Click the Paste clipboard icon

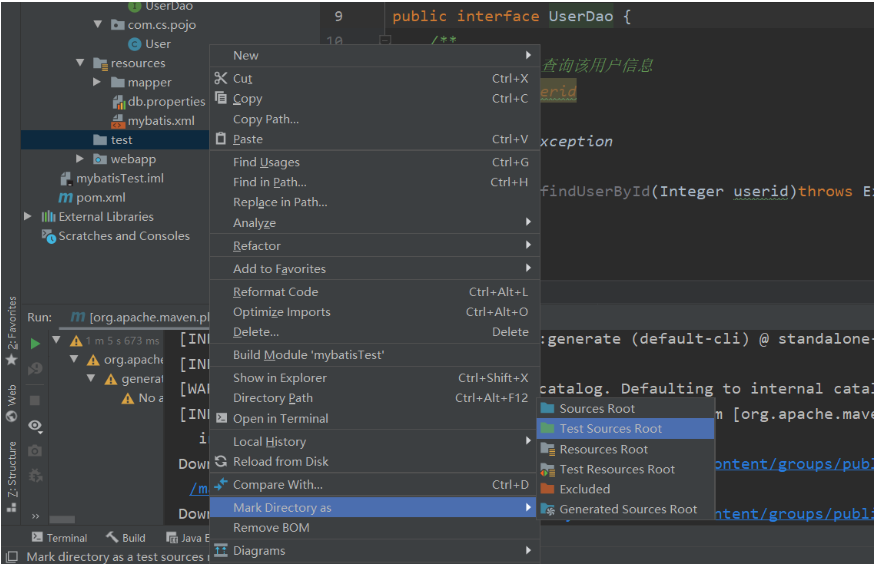pos(221,138)
